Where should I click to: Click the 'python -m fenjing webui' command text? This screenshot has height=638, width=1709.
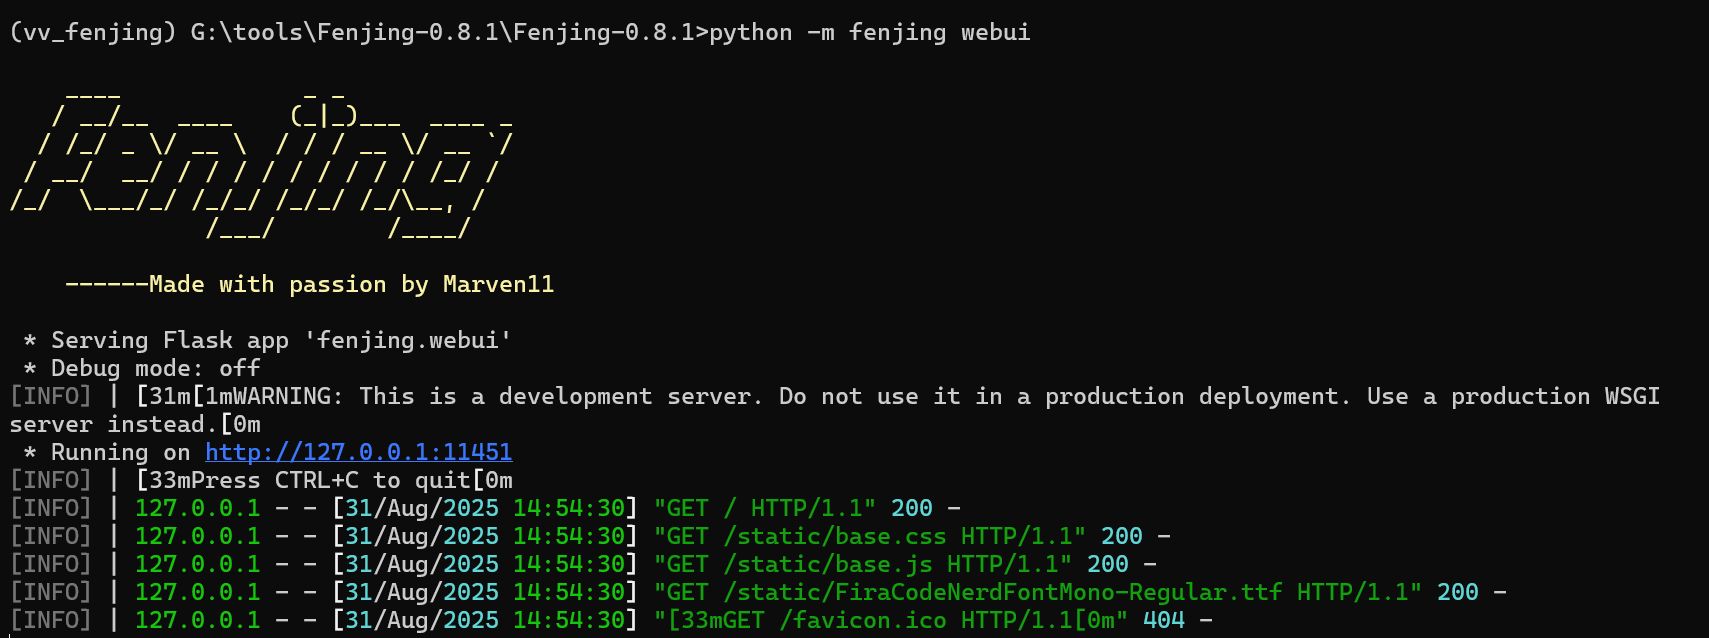tap(869, 33)
